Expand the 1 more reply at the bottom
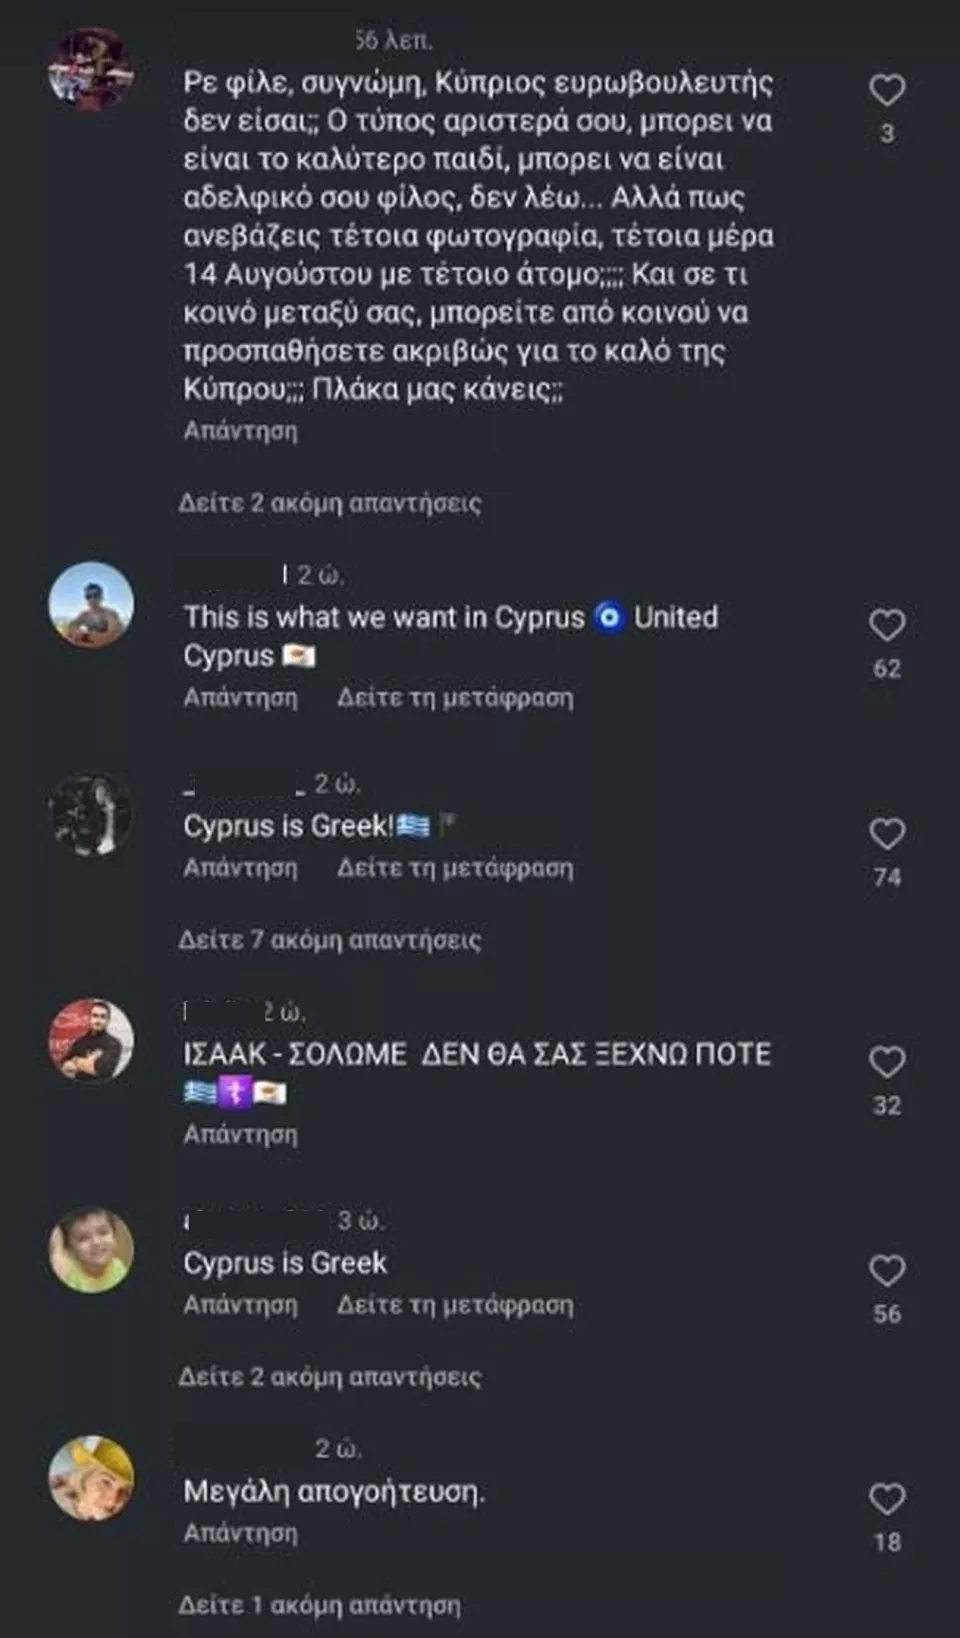The width and height of the screenshot is (960, 1638). pos(319,1605)
